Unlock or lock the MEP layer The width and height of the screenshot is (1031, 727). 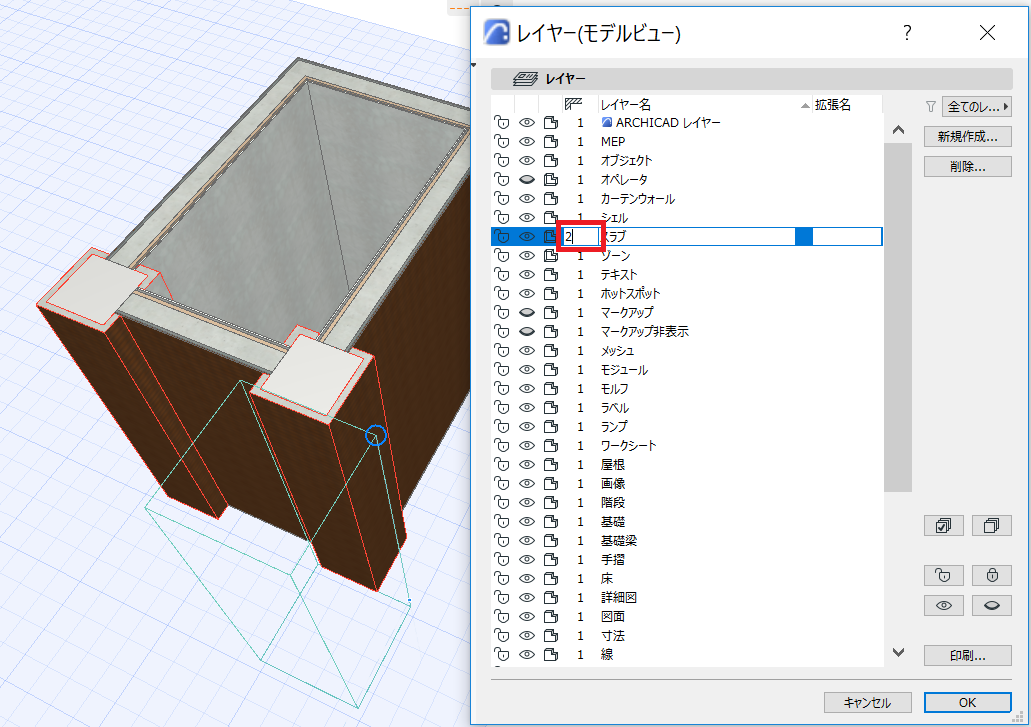pyautogui.click(x=502, y=141)
